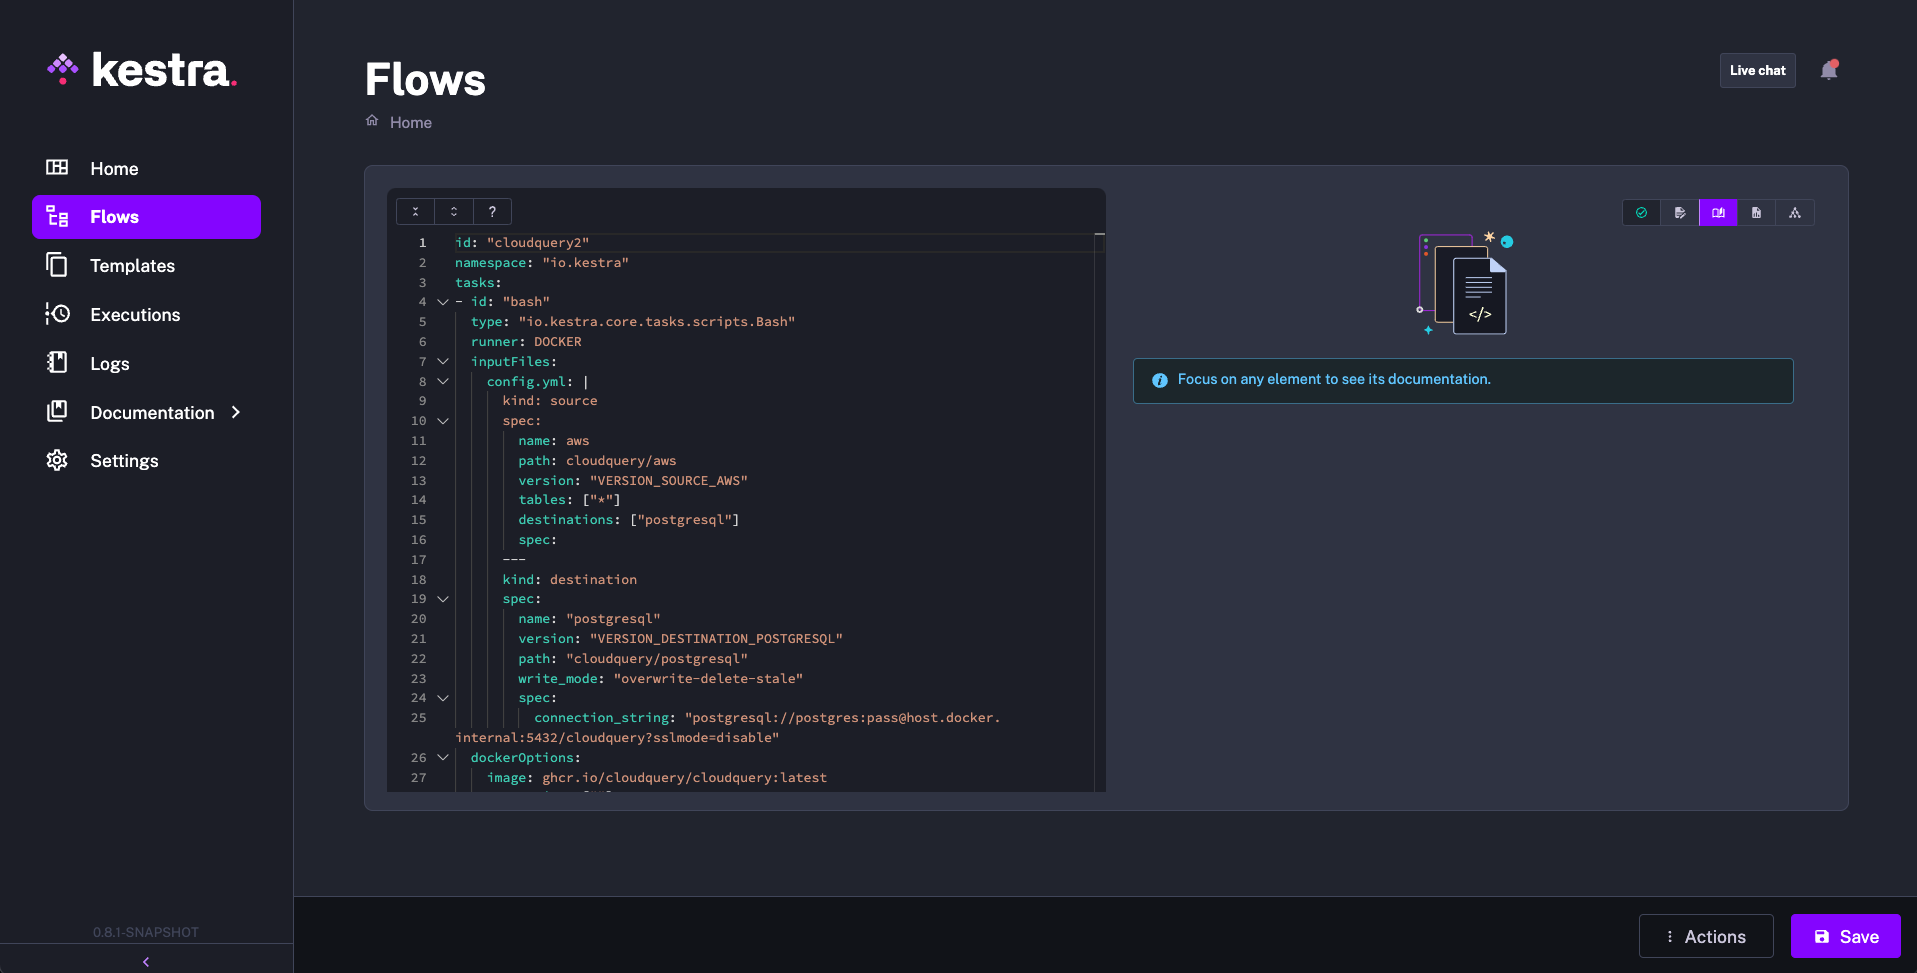This screenshot has height=973, width=1917.
Task: Click line number 17 in the gutter
Action: coord(418,560)
